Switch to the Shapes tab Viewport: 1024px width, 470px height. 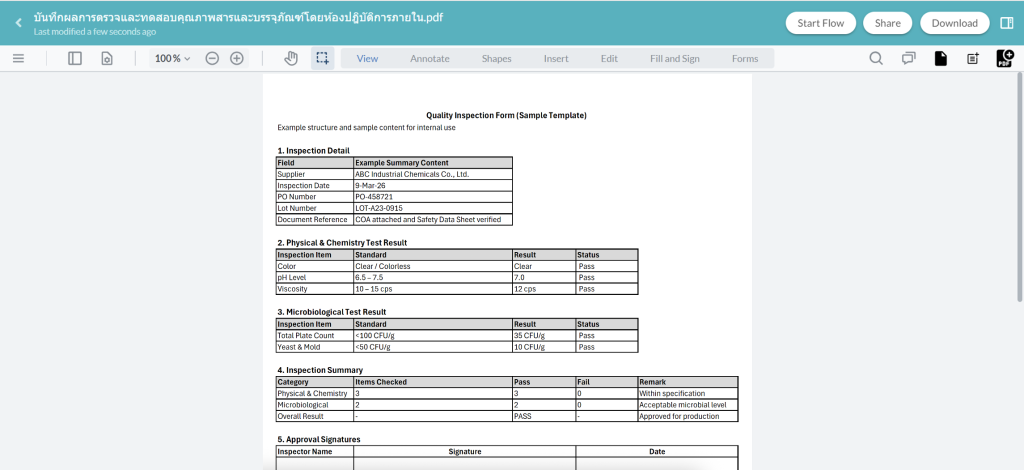[x=496, y=58]
